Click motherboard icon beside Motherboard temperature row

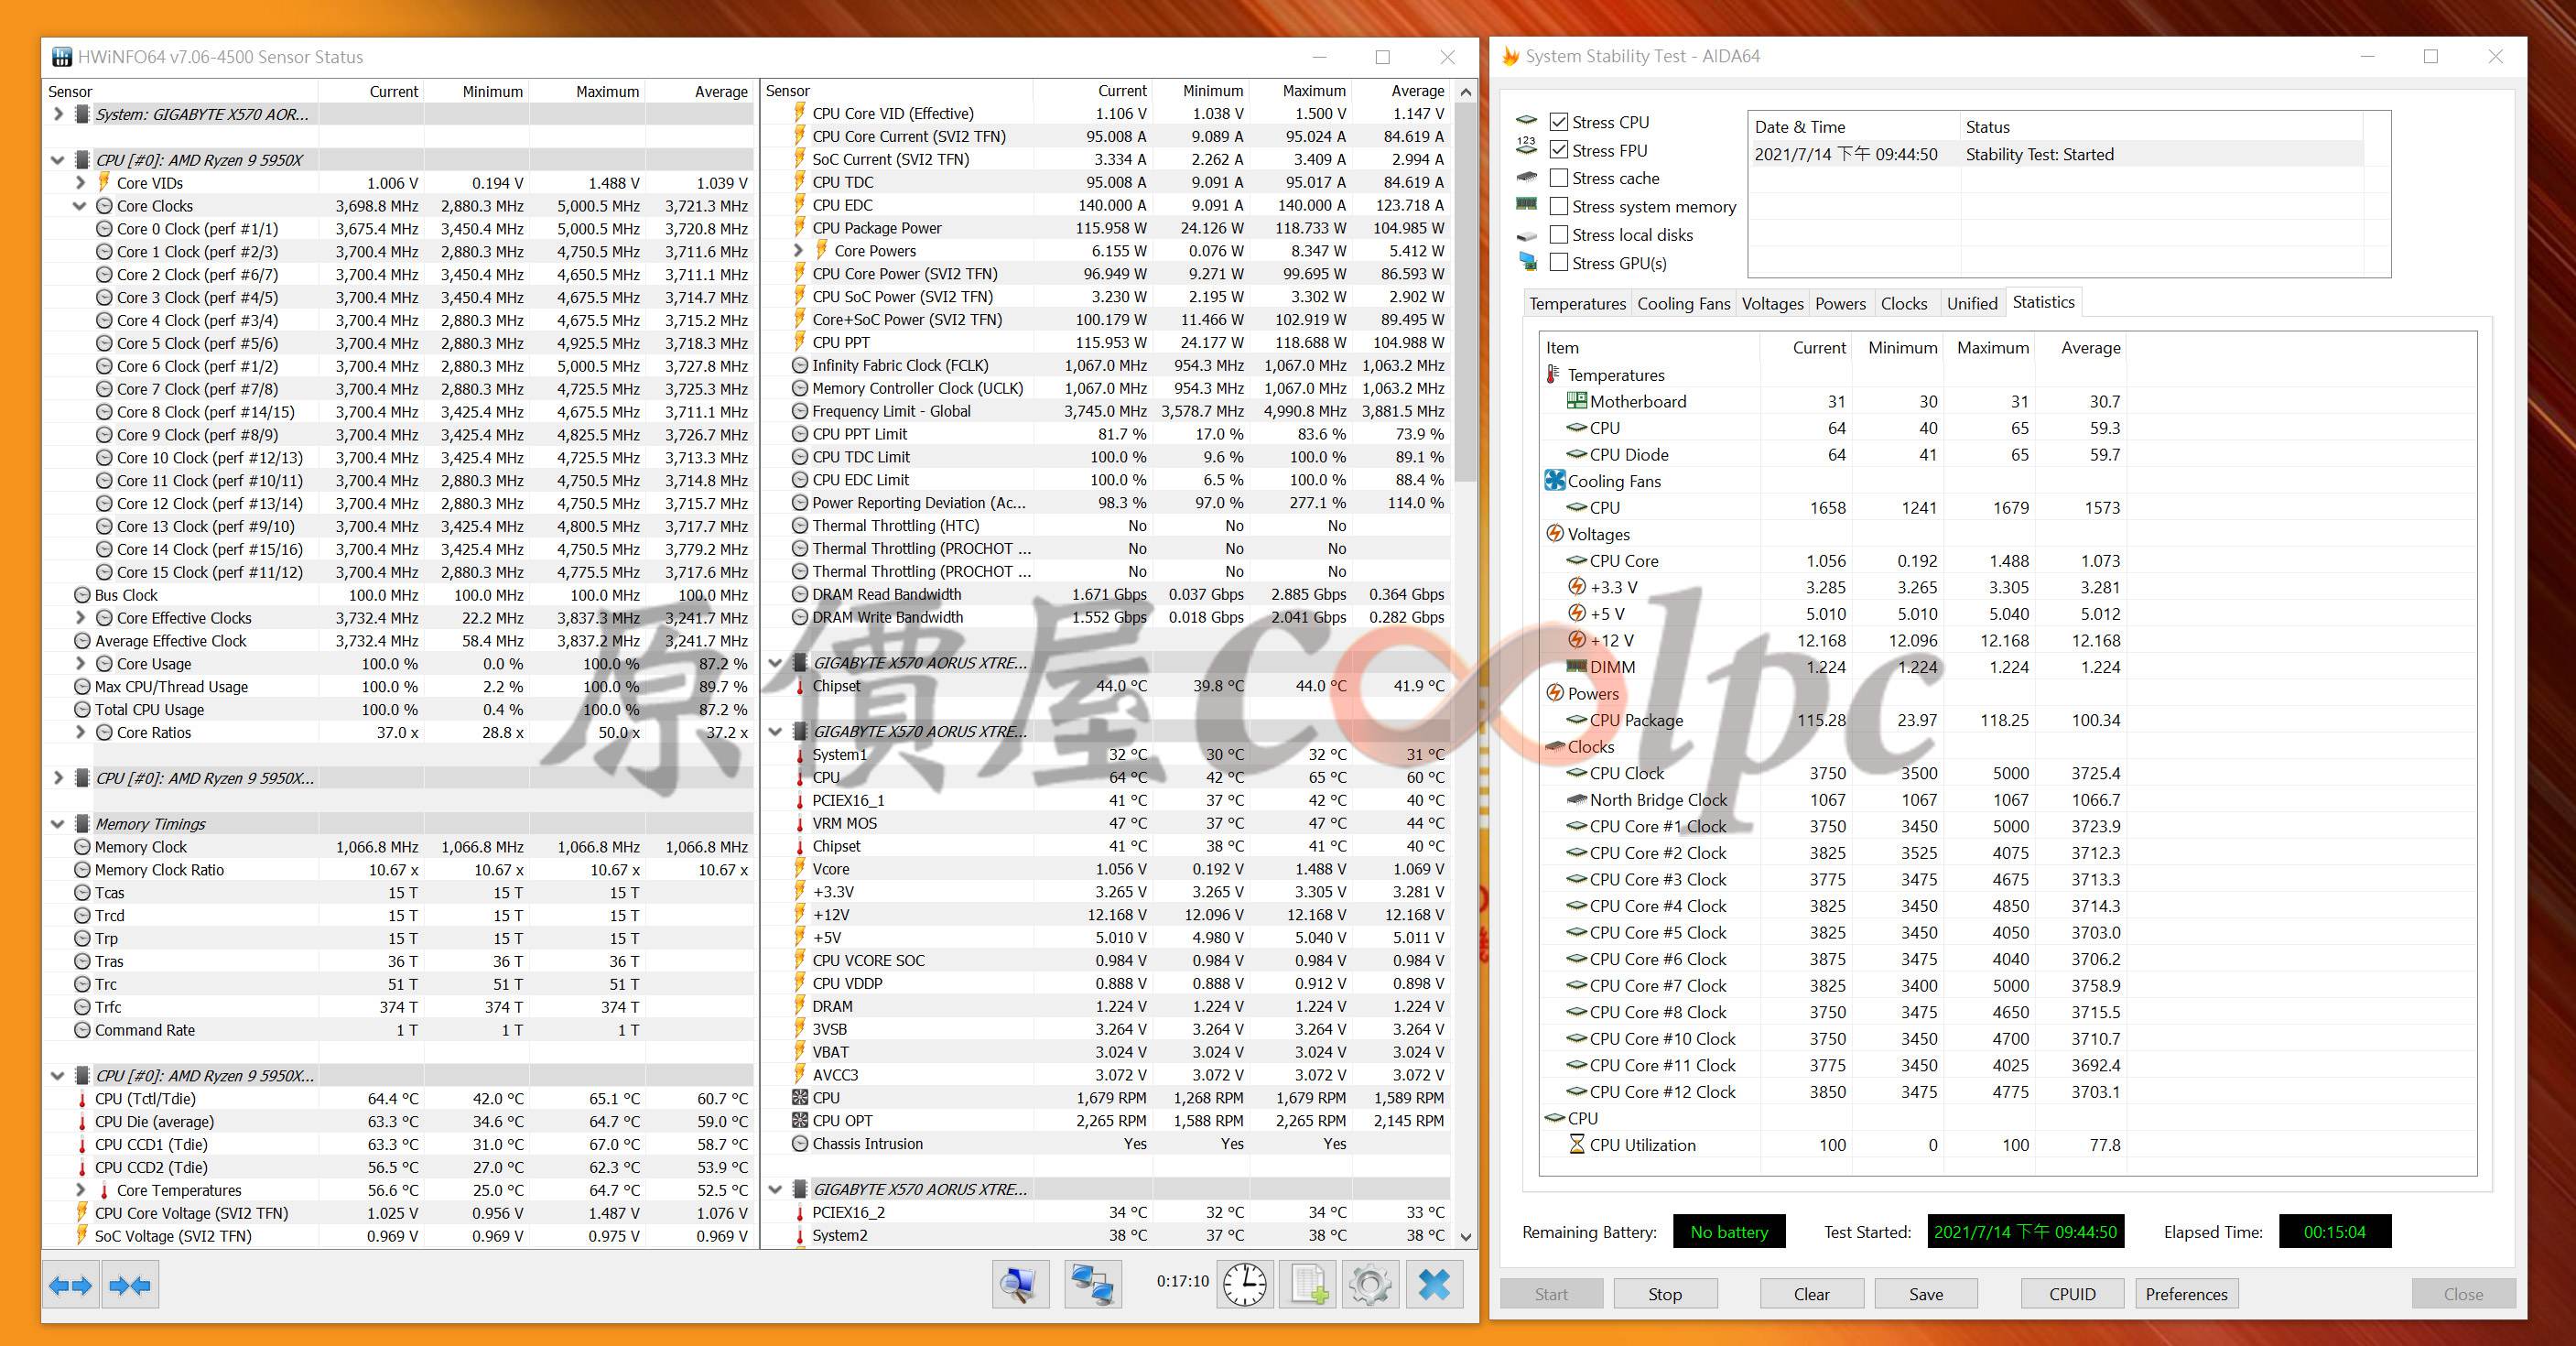coord(1577,401)
